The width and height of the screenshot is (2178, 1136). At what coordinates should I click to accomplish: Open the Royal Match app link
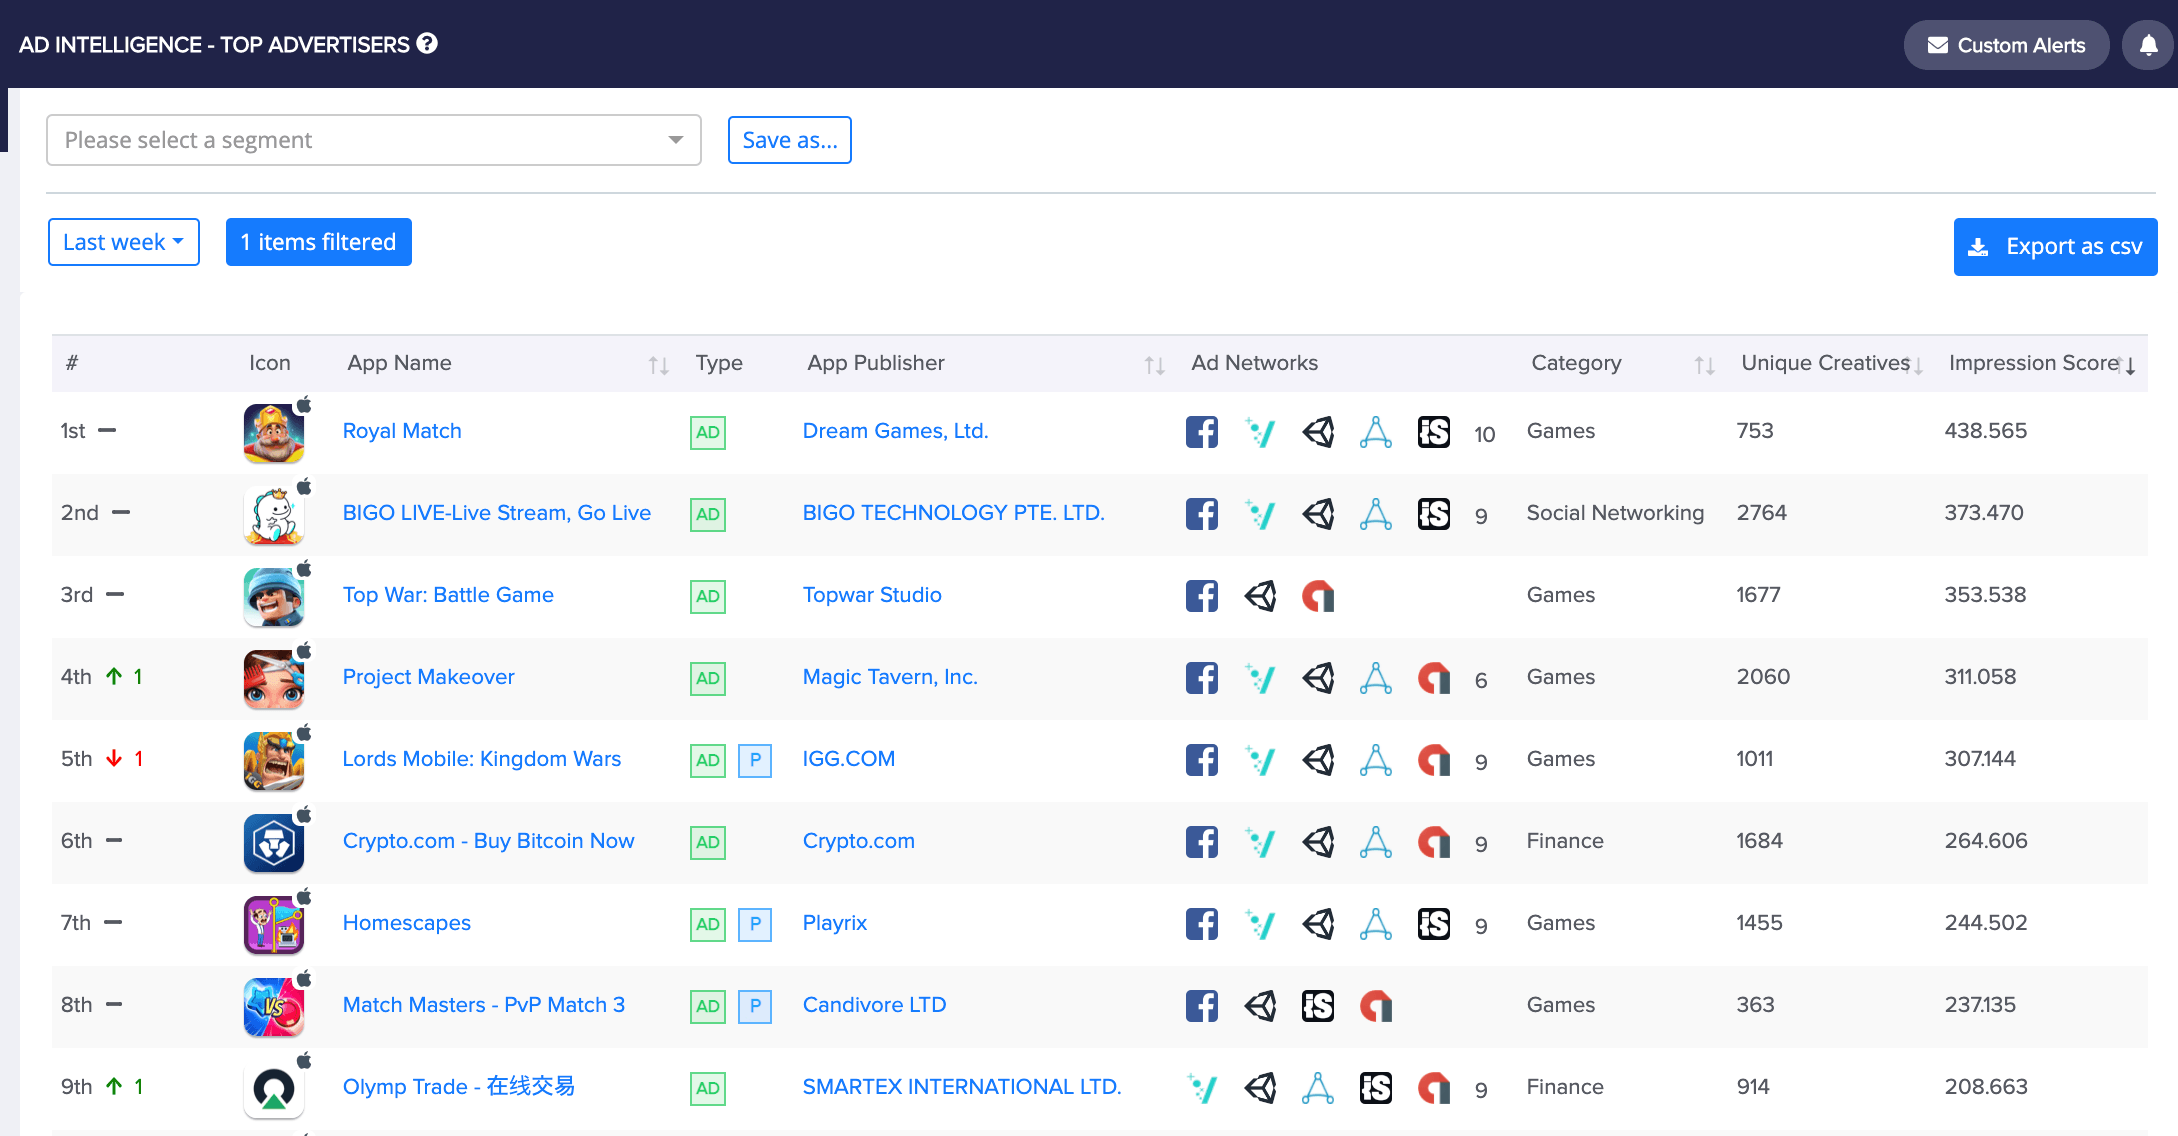pyautogui.click(x=402, y=431)
